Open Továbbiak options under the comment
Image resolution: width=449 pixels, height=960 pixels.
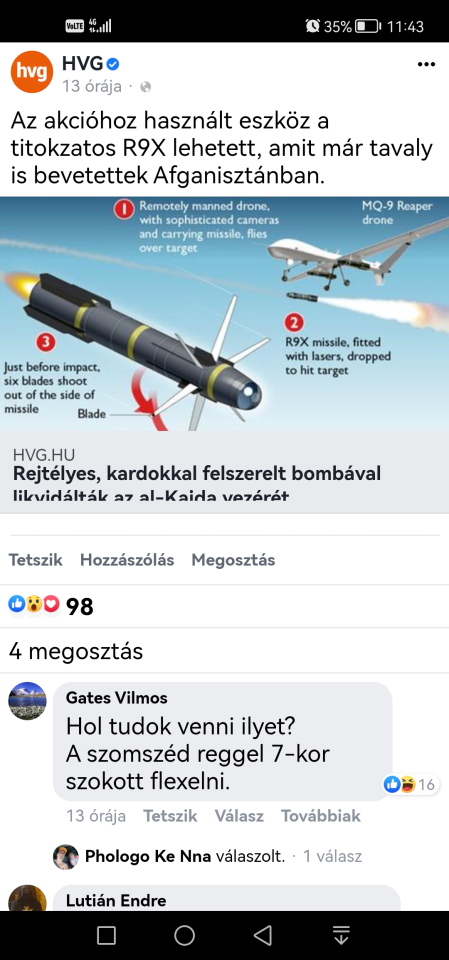tap(321, 816)
